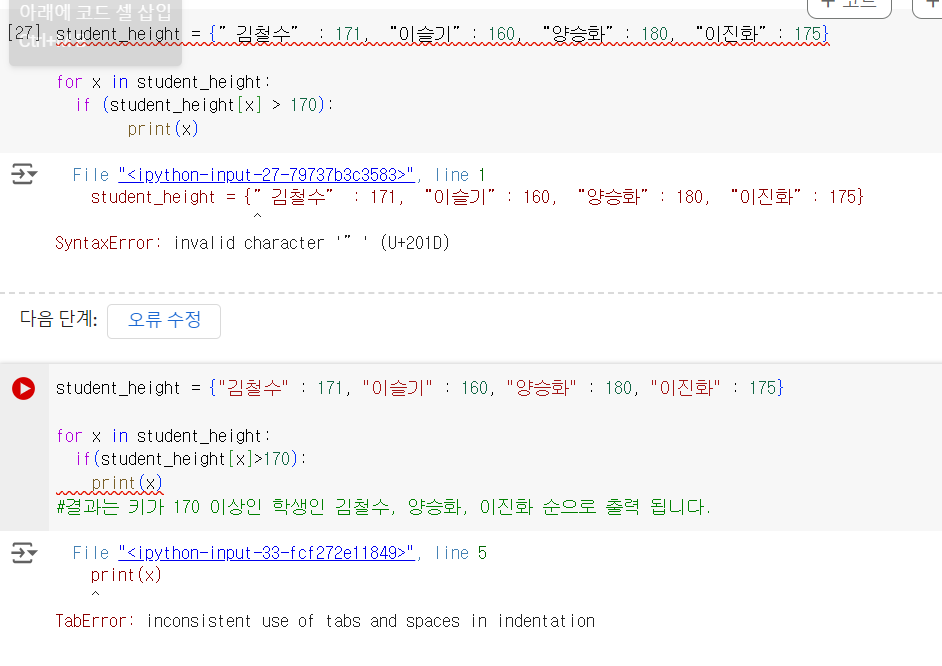Run the cell with the red play button
The width and height of the screenshot is (942, 666).
23,388
